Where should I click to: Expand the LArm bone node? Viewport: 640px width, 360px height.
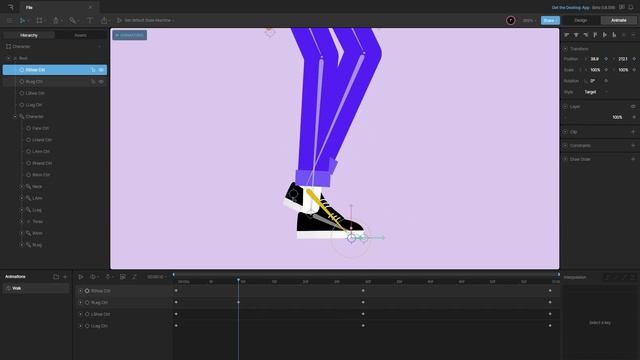click(x=22, y=198)
